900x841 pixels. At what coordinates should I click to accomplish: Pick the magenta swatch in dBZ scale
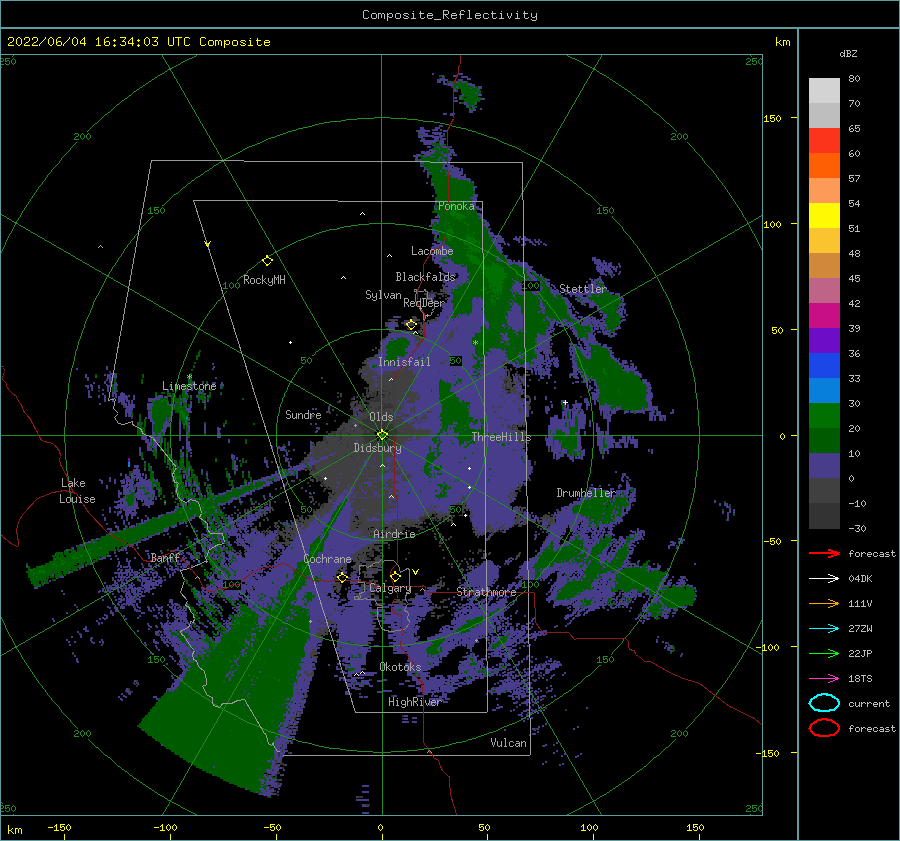pos(824,316)
